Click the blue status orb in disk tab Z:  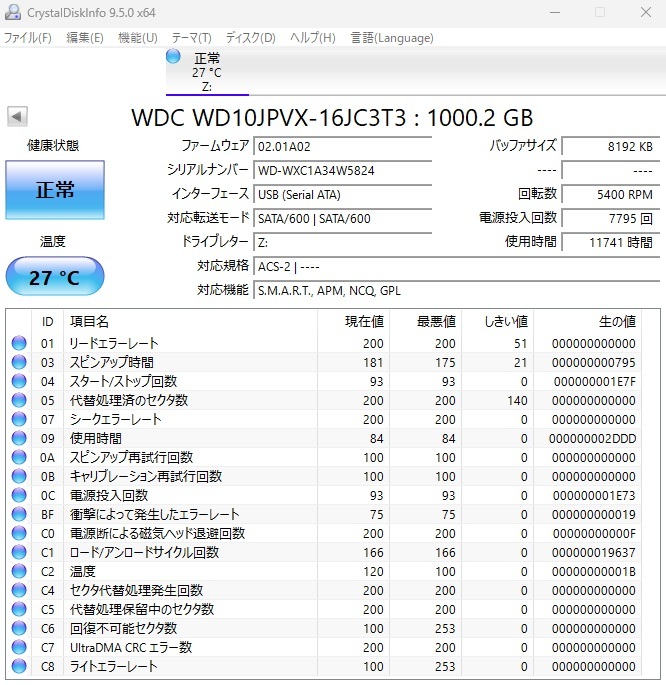click(x=173, y=56)
